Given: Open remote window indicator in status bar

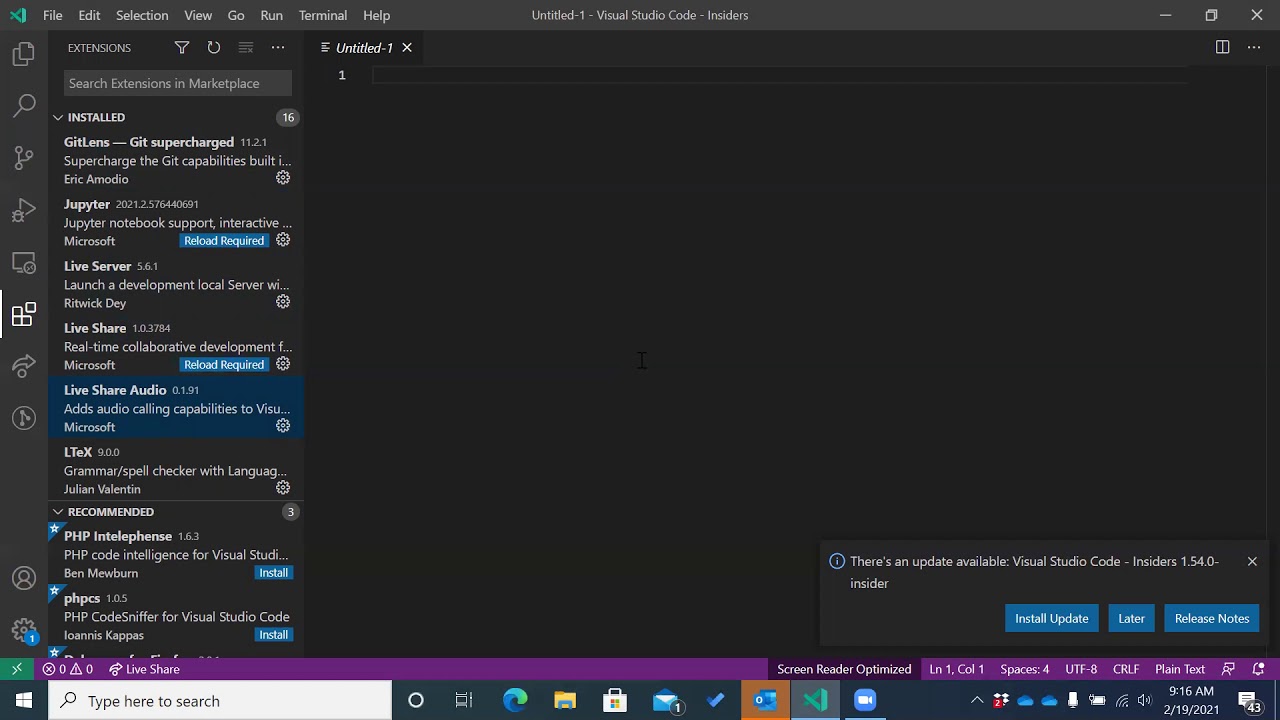Looking at the screenshot, I should coord(17,669).
